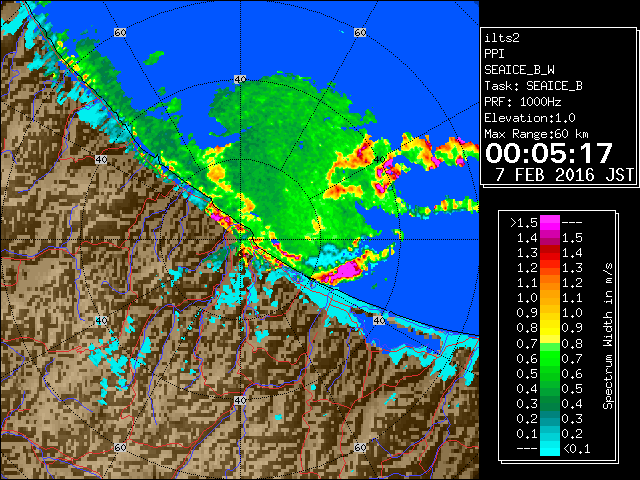640x480 pixels.
Task: Pick the bright green legend swatch beside 0.6
Action: tap(550, 358)
